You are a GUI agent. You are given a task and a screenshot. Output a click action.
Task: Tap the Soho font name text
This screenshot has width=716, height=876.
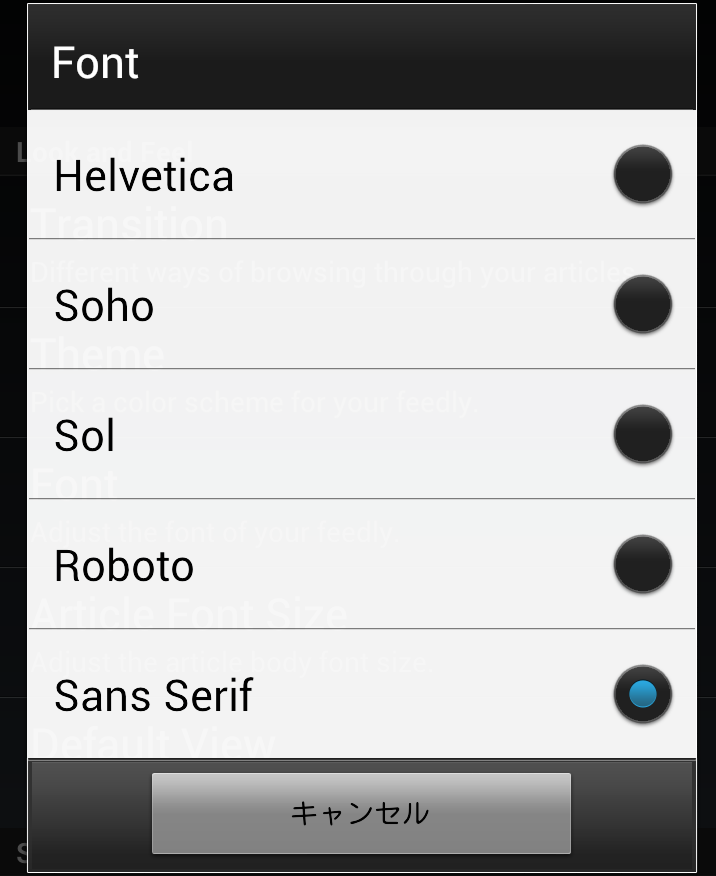pos(104,306)
